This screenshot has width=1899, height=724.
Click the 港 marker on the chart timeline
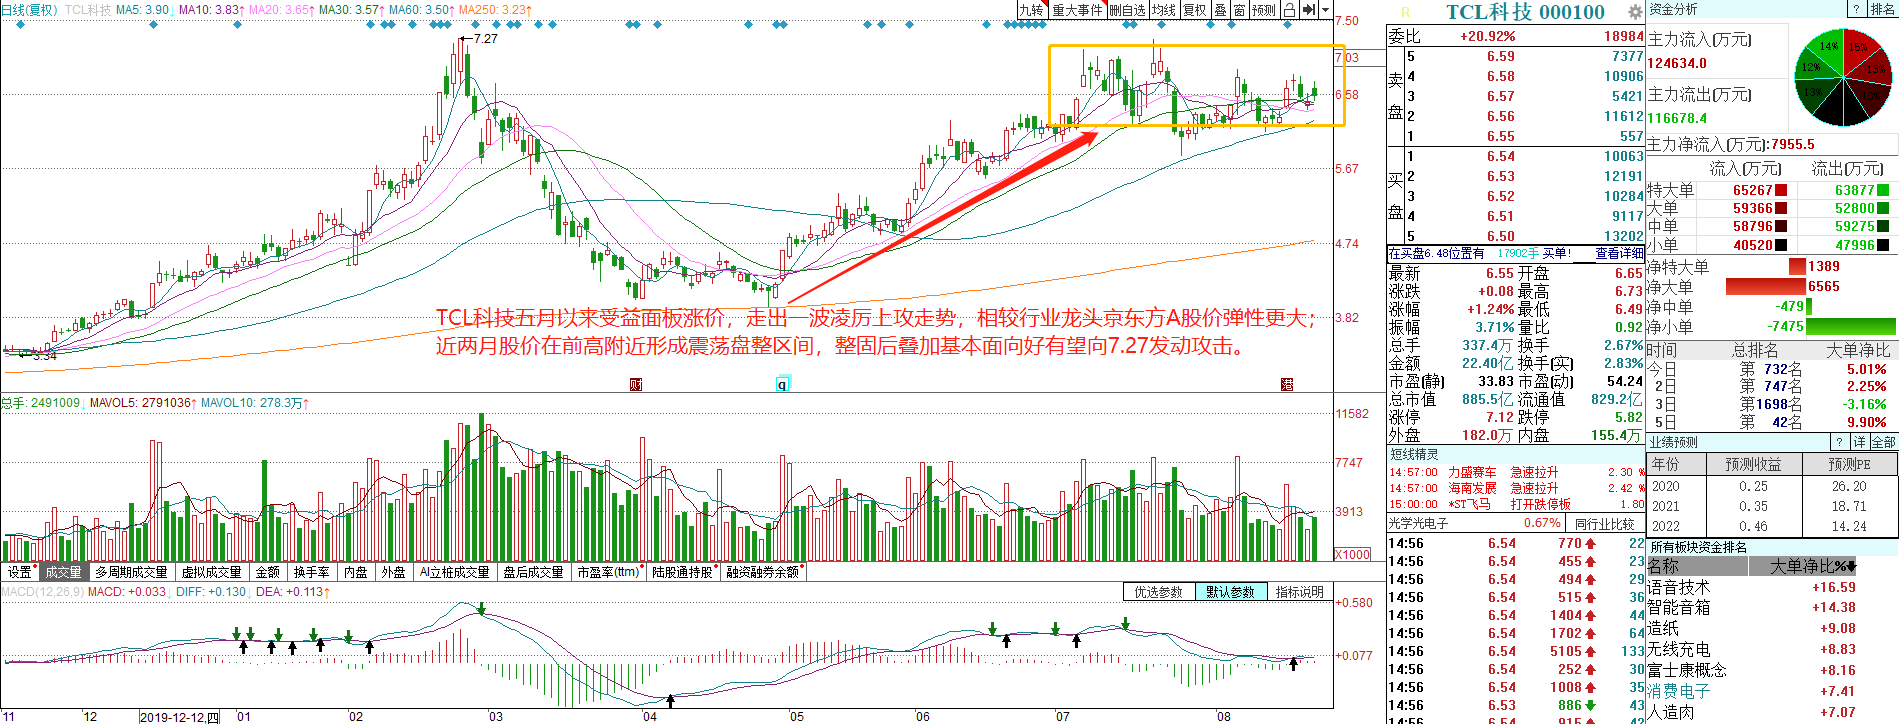1288,384
